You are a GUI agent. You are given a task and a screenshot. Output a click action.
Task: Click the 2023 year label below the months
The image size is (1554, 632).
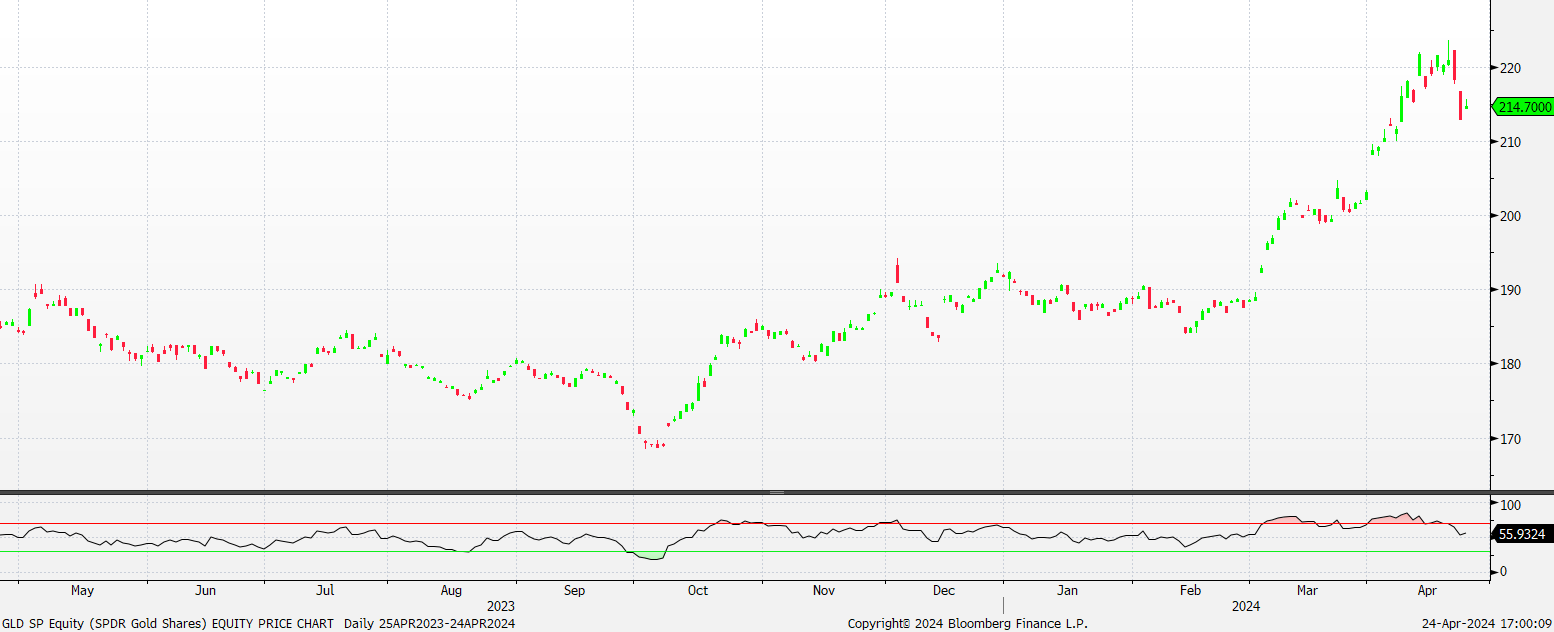501,606
